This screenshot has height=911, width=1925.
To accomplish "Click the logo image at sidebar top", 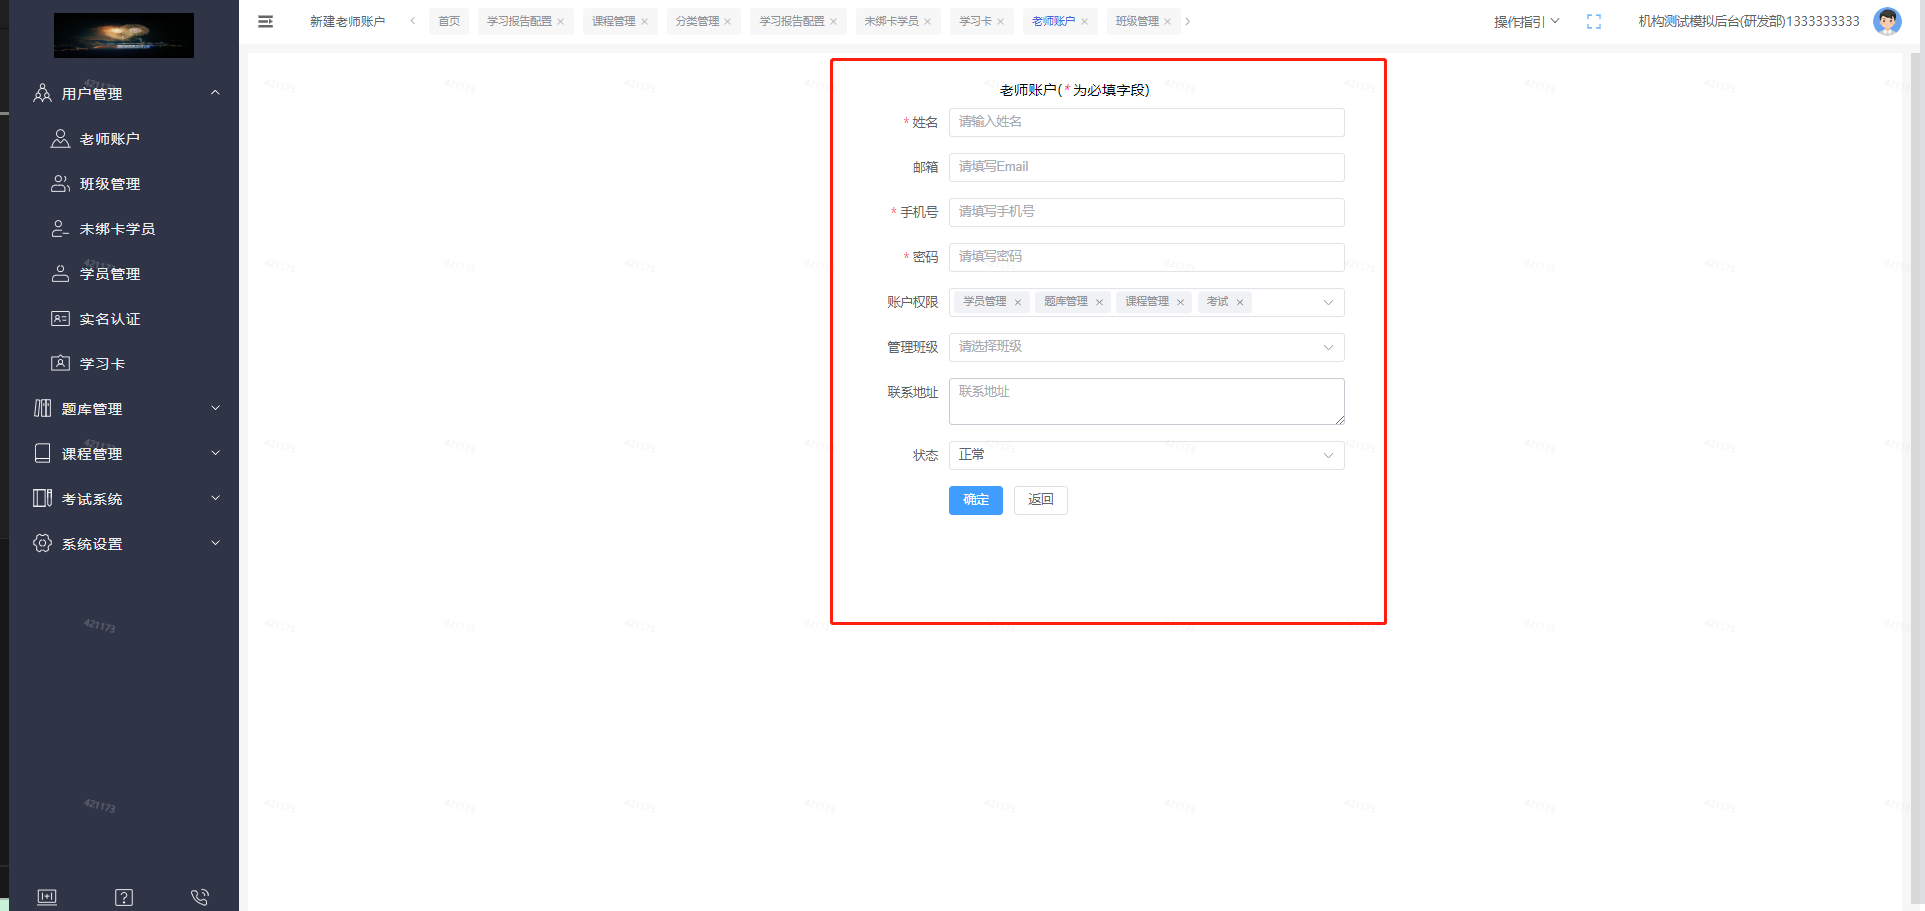I will tap(124, 35).
